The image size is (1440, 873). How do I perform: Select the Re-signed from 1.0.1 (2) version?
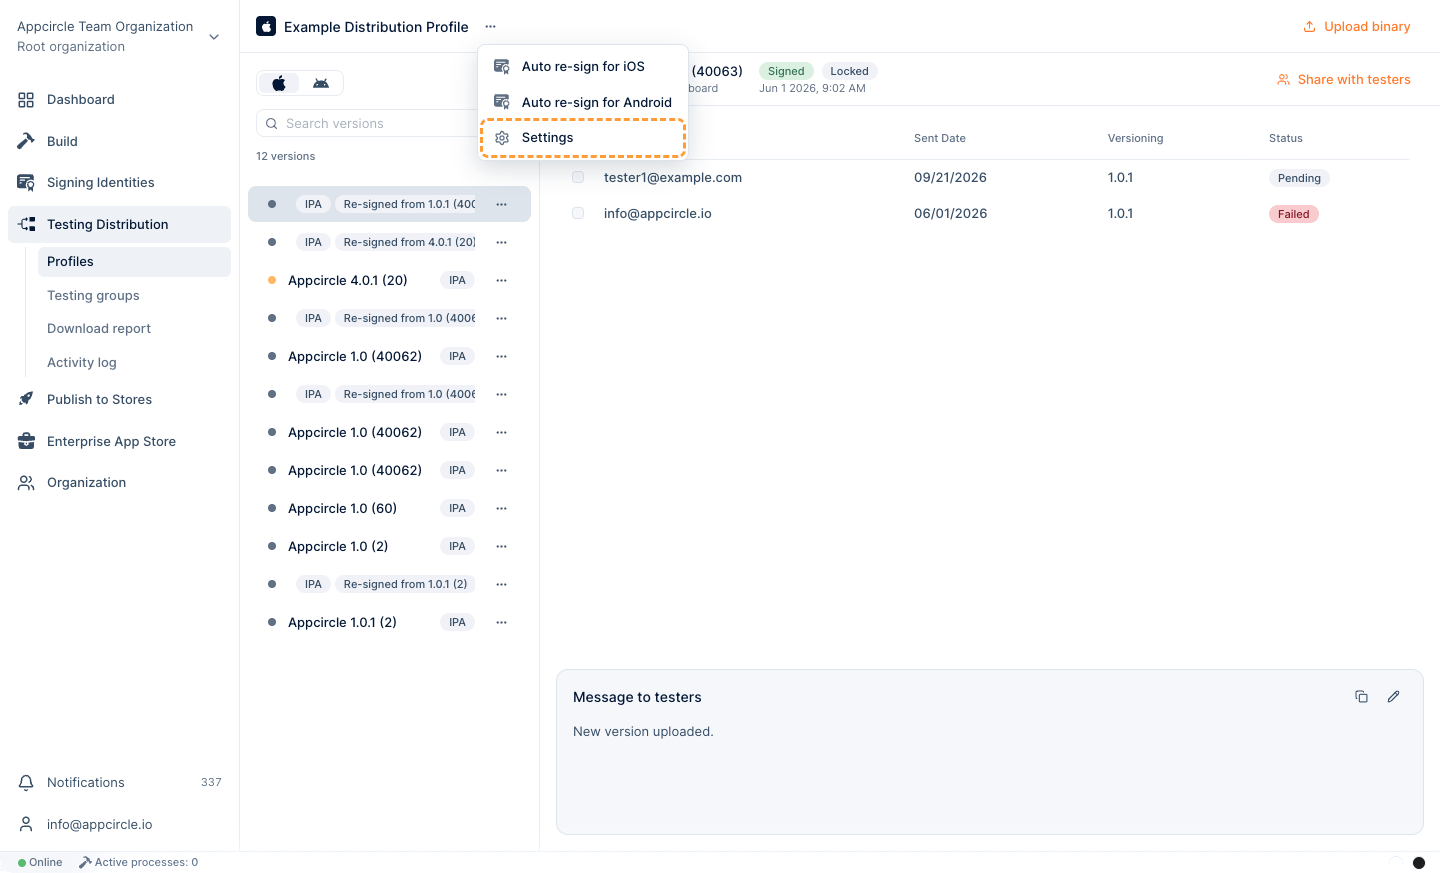pyautogui.click(x=389, y=585)
